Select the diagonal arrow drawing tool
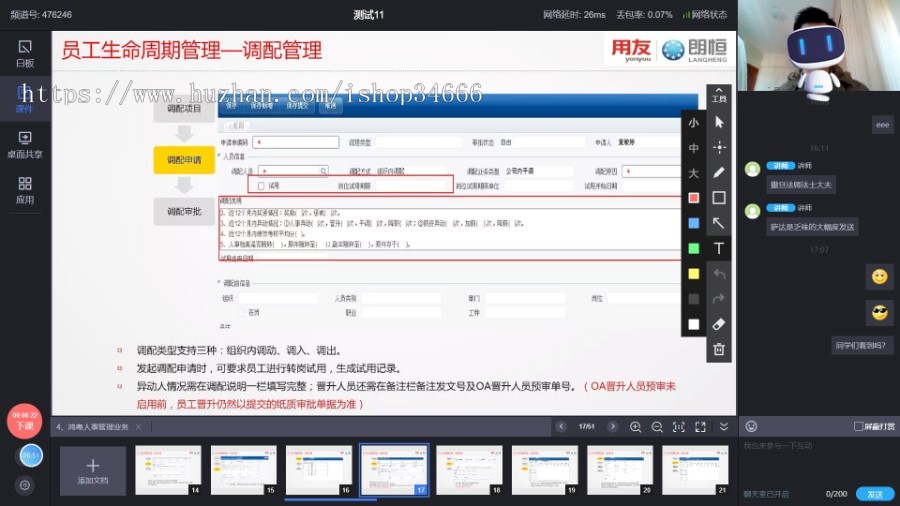Viewport: 900px width, 506px height. point(719,223)
